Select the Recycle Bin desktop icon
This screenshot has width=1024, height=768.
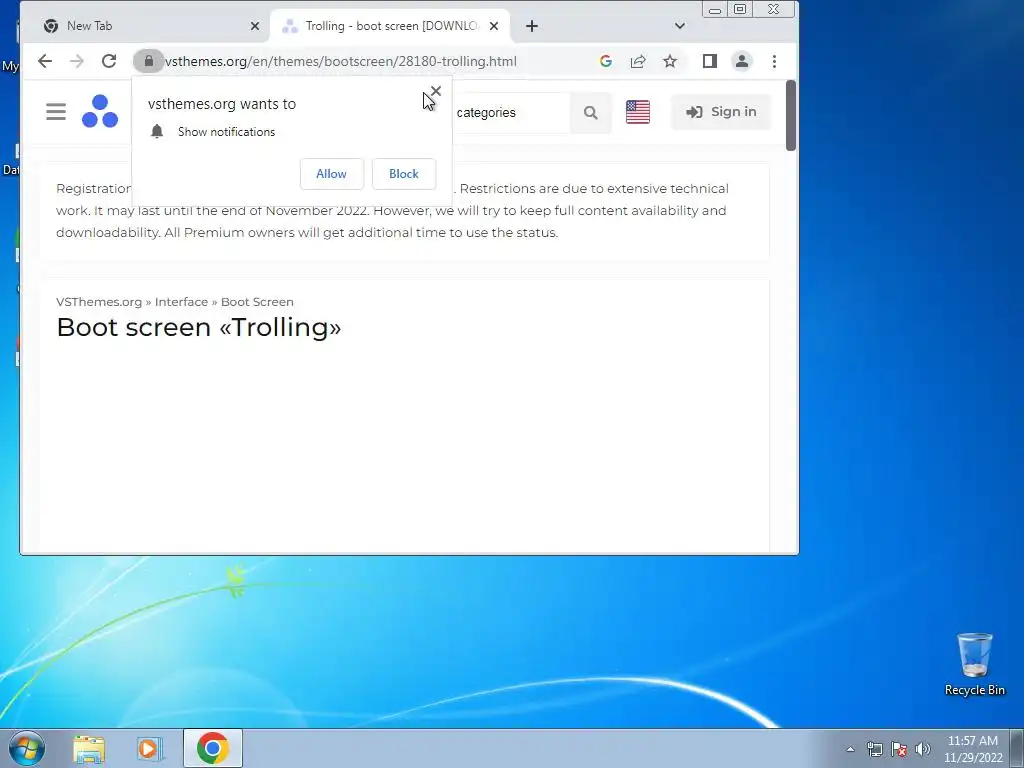pyautogui.click(x=974, y=664)
